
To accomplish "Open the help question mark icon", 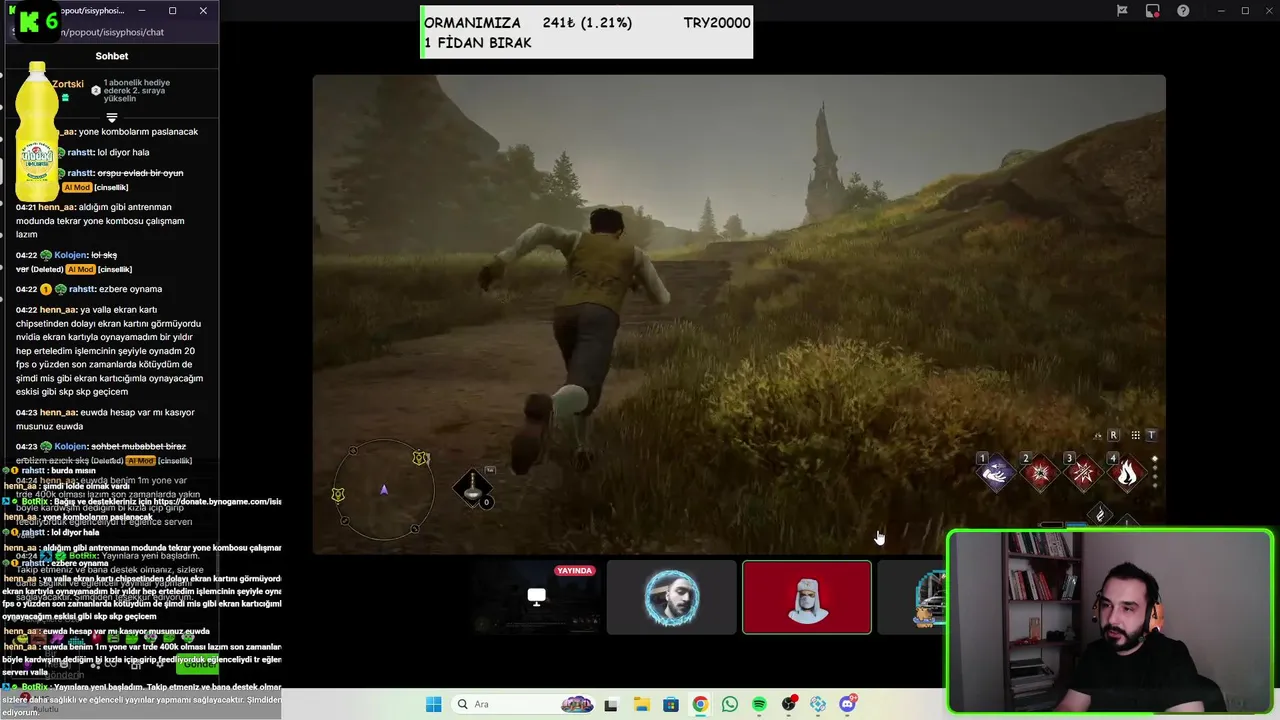I will point(1184,11).
